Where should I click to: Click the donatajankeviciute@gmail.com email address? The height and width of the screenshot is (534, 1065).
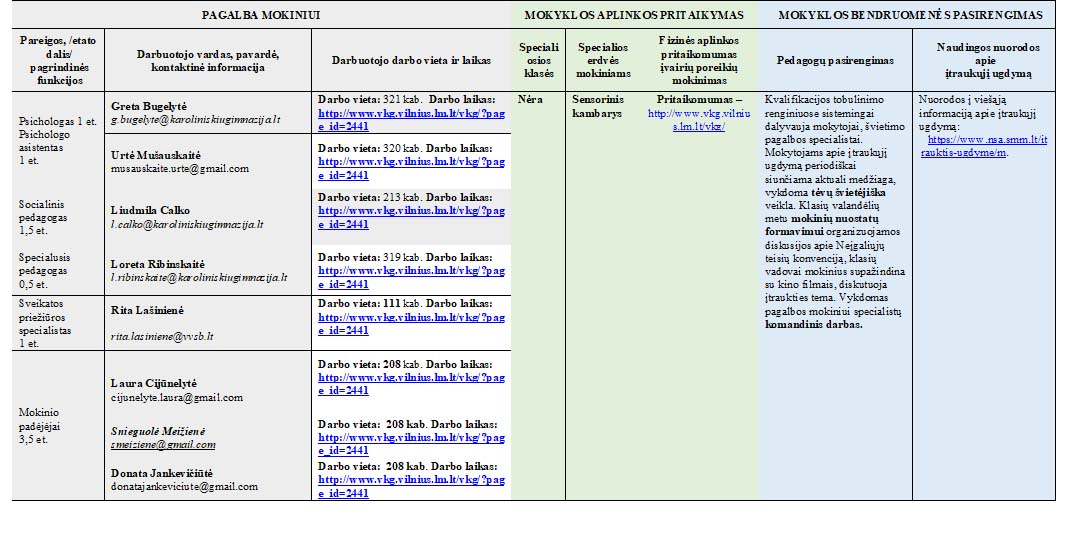pyautogui.click(x=183, y=486)
